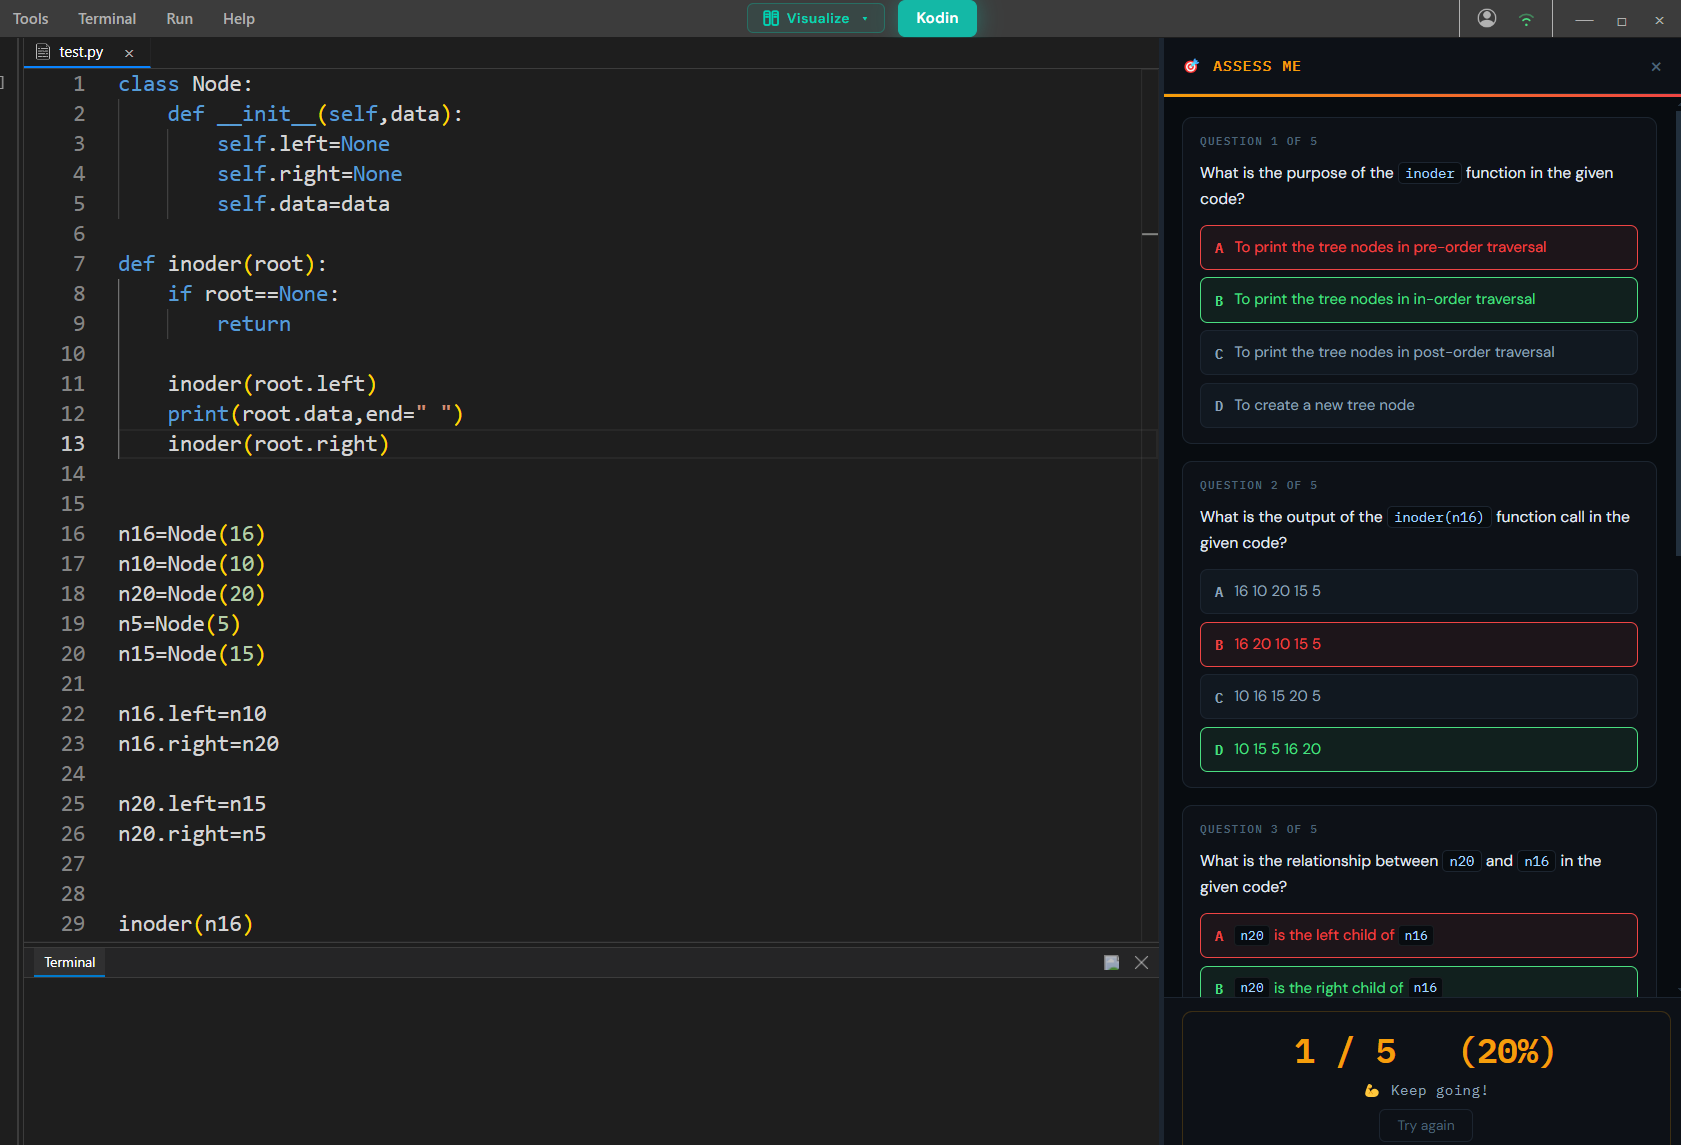Image resolution: width=1681 pixels, height=1145 pixels.
Task: Click the 1 / 5 score text
Action: [1345, 1051]
